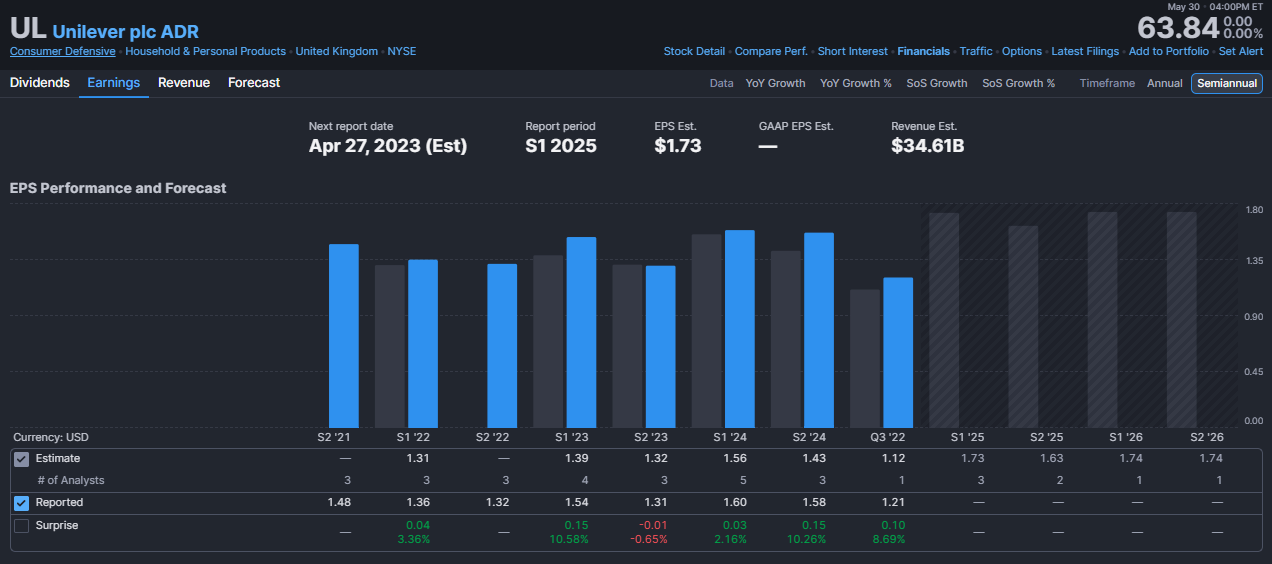Open the Forecast tab
The image size is (1272, 564).
coord(254,83)
